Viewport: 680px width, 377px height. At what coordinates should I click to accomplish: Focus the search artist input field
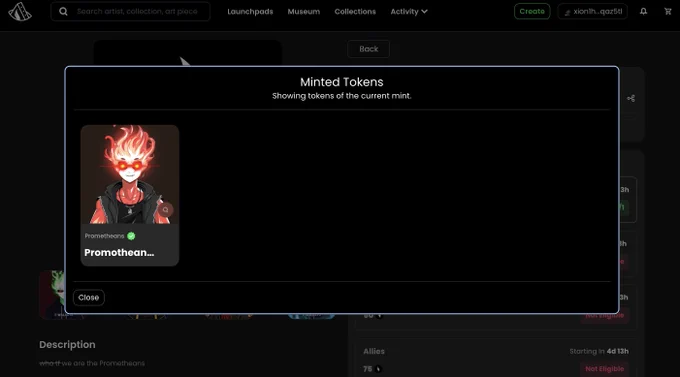(x=137, y=11)
